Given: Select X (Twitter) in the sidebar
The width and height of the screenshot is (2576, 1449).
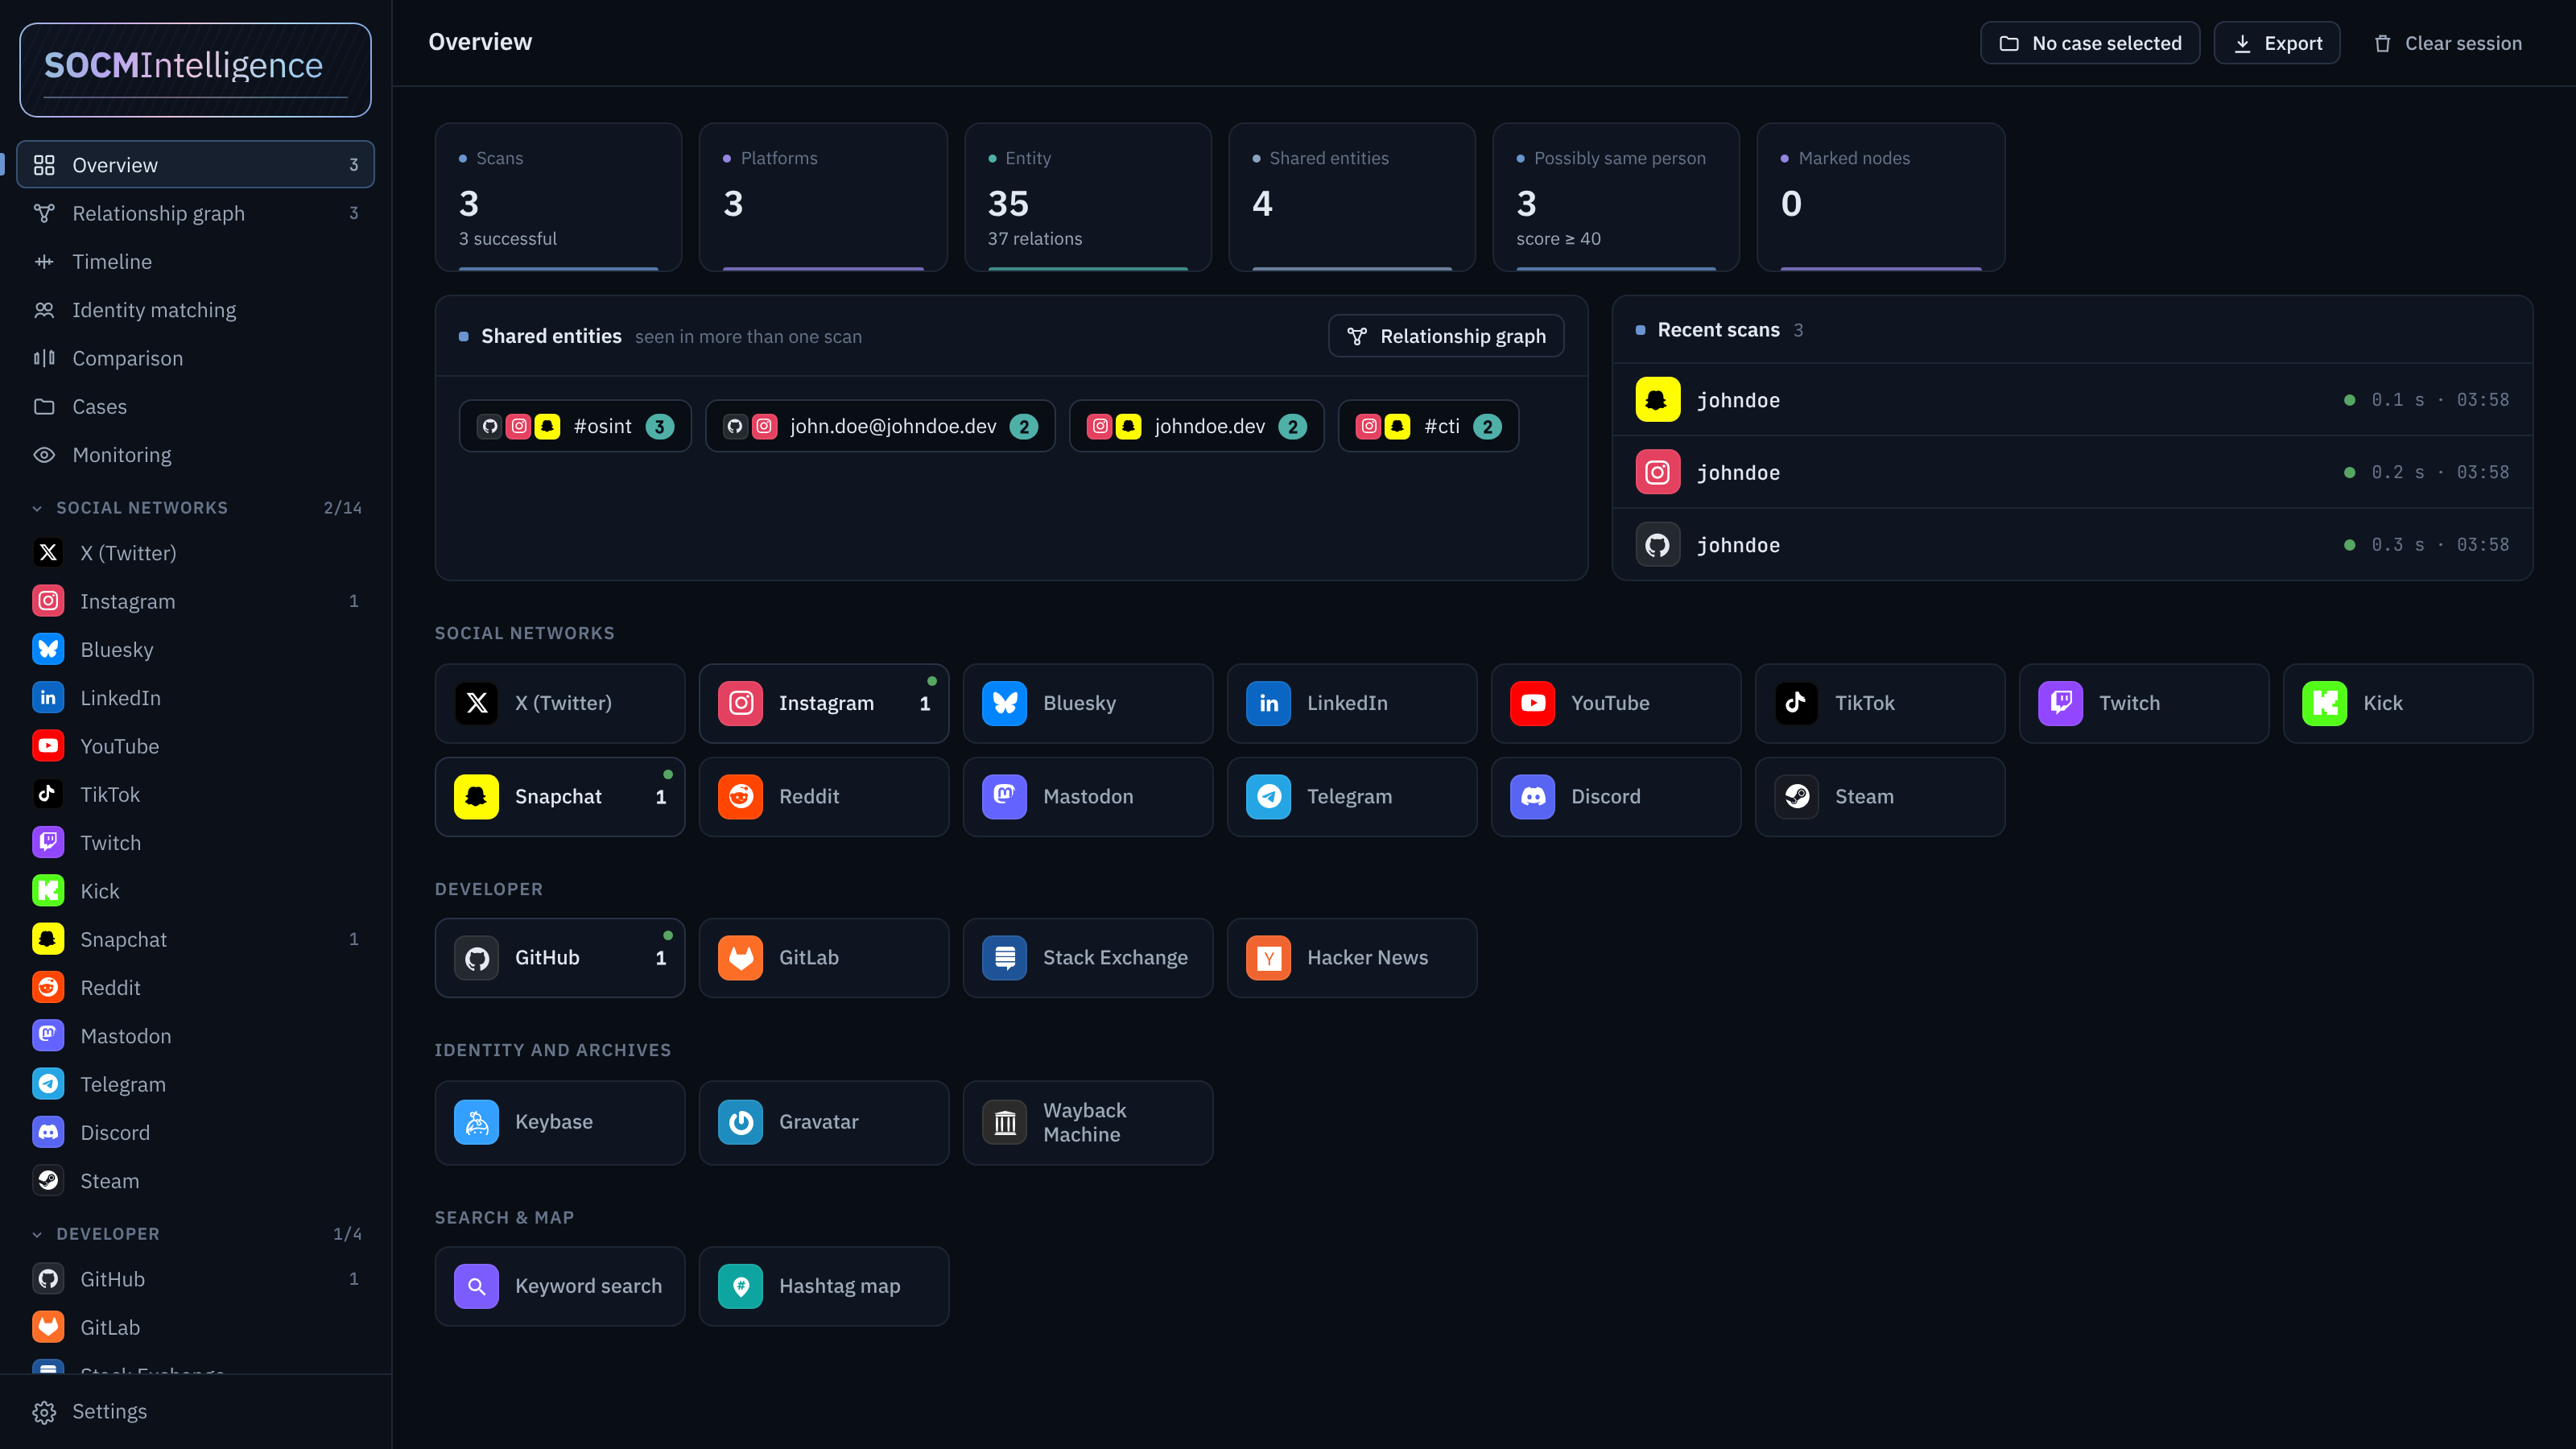Looking at the screenshot, I should [x=196, y=552].
